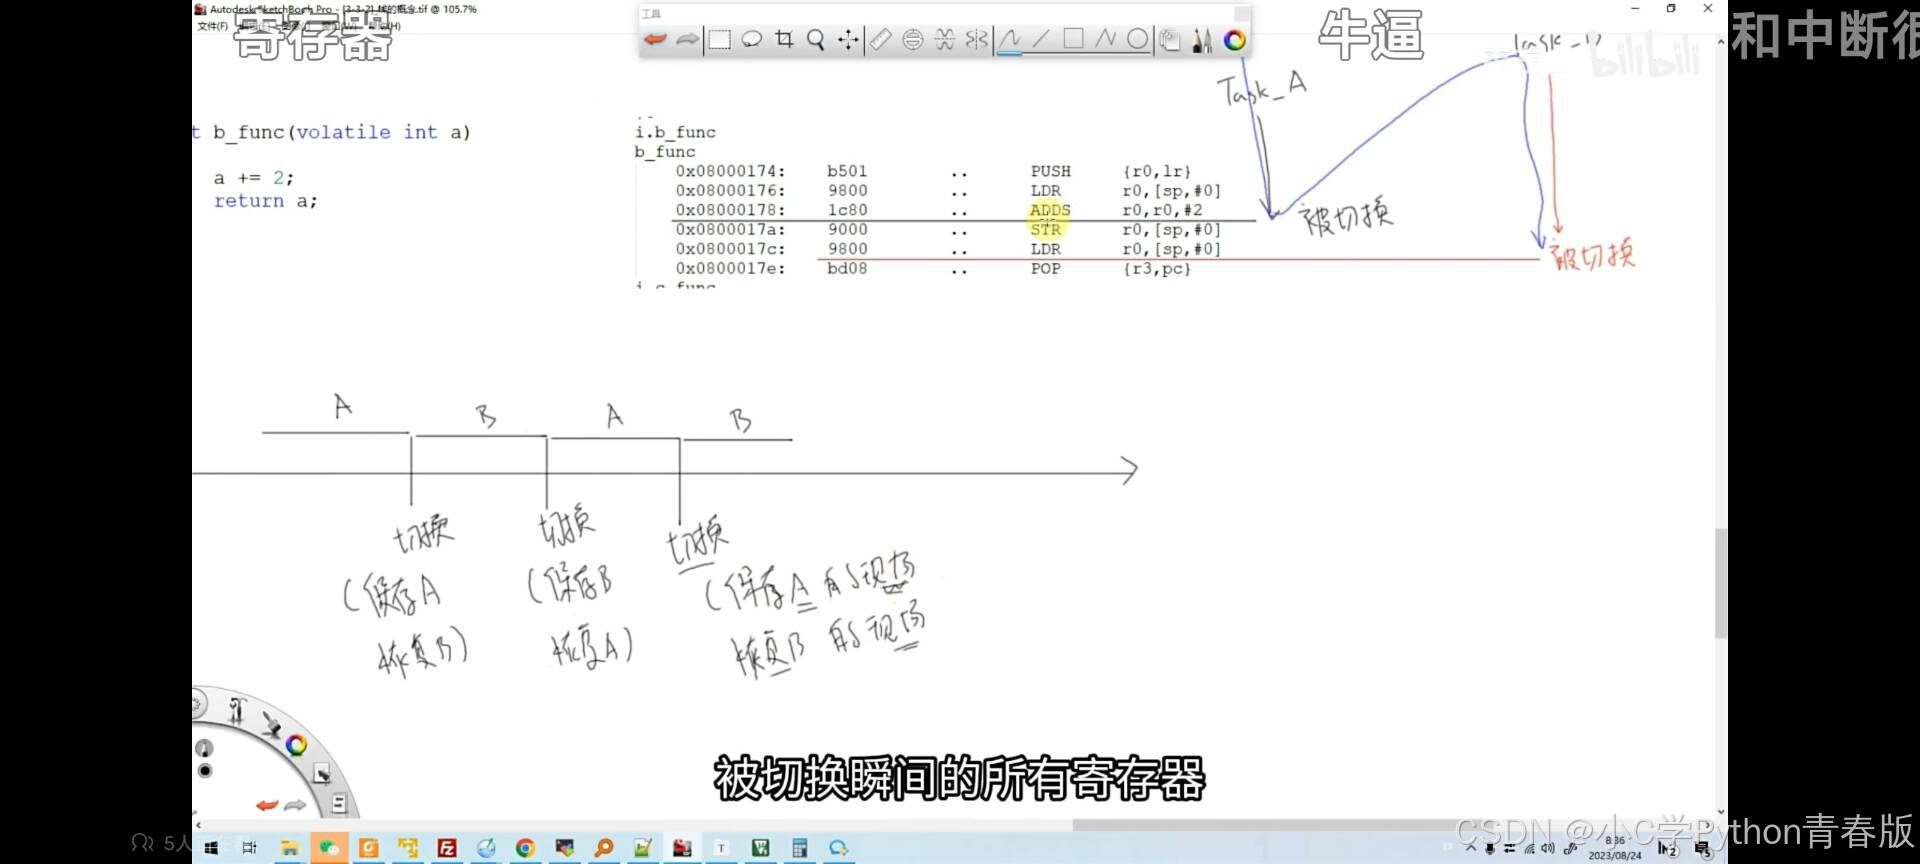Close the floating tools toolbar
The image size is (1920, 864).
point(1241,13)
